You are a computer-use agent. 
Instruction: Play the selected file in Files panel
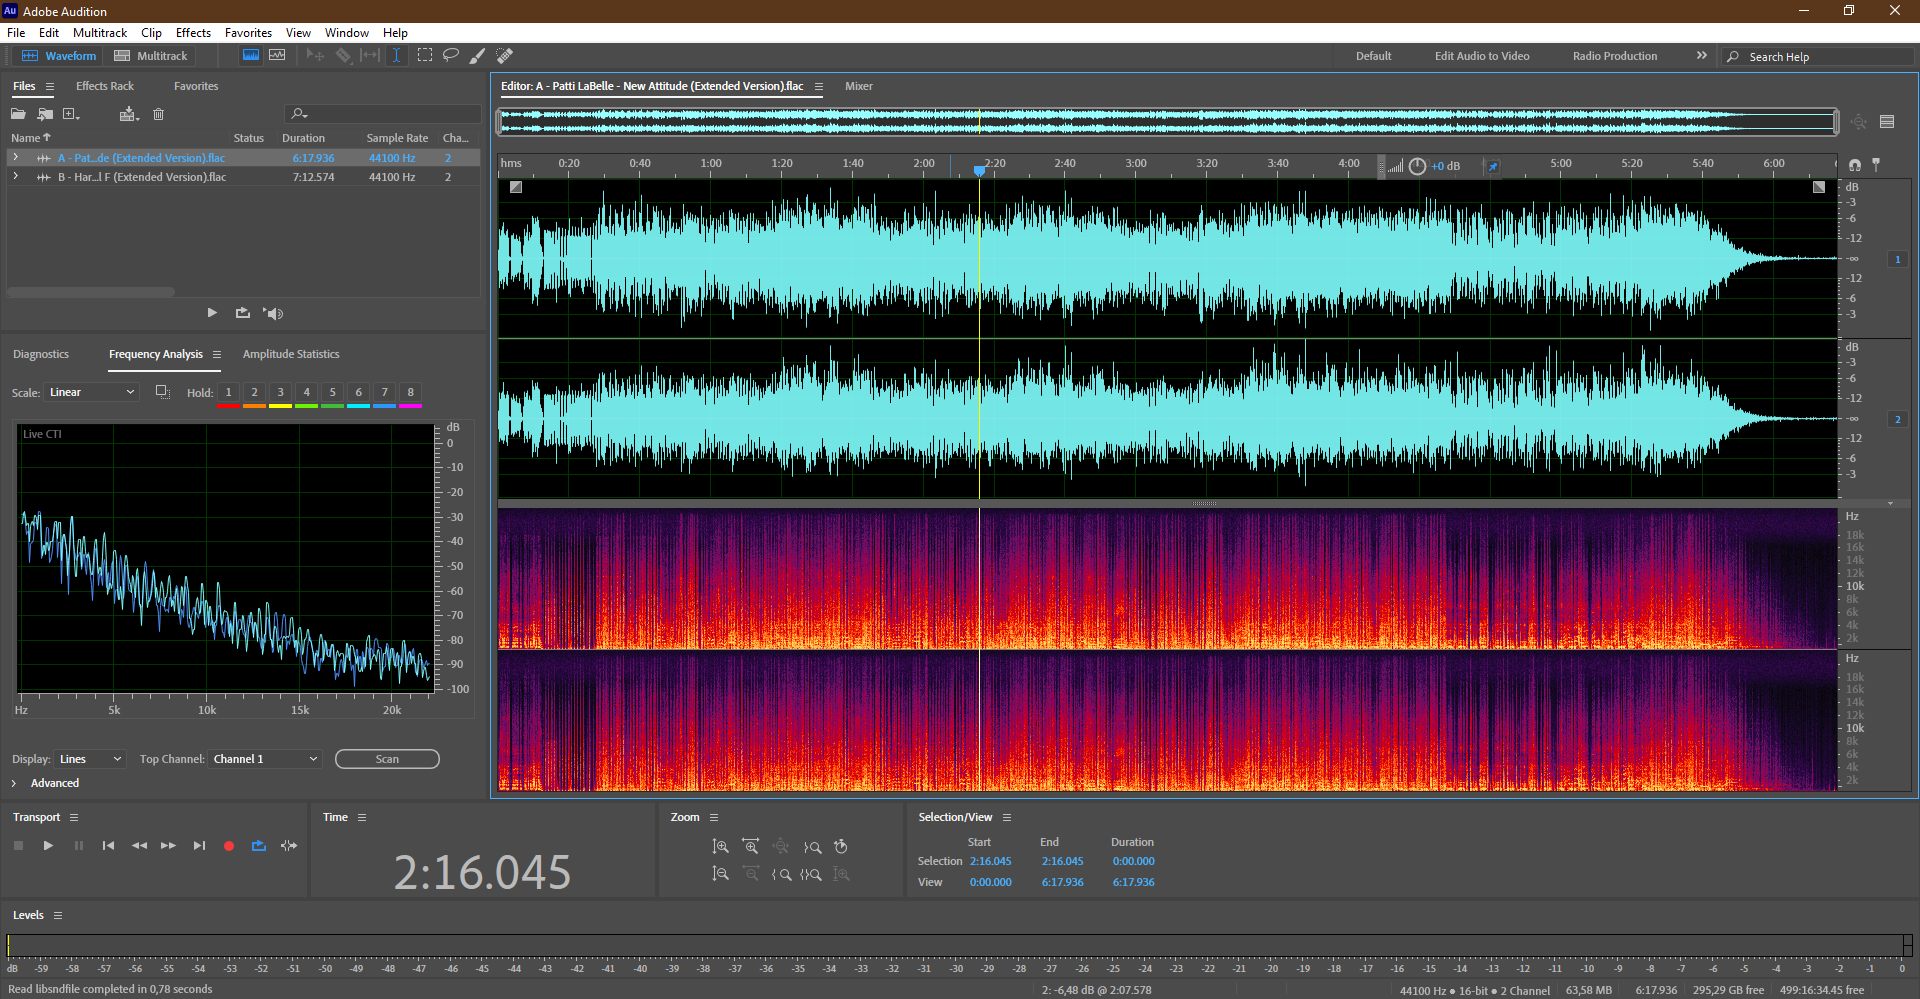(x=212, y=313)
